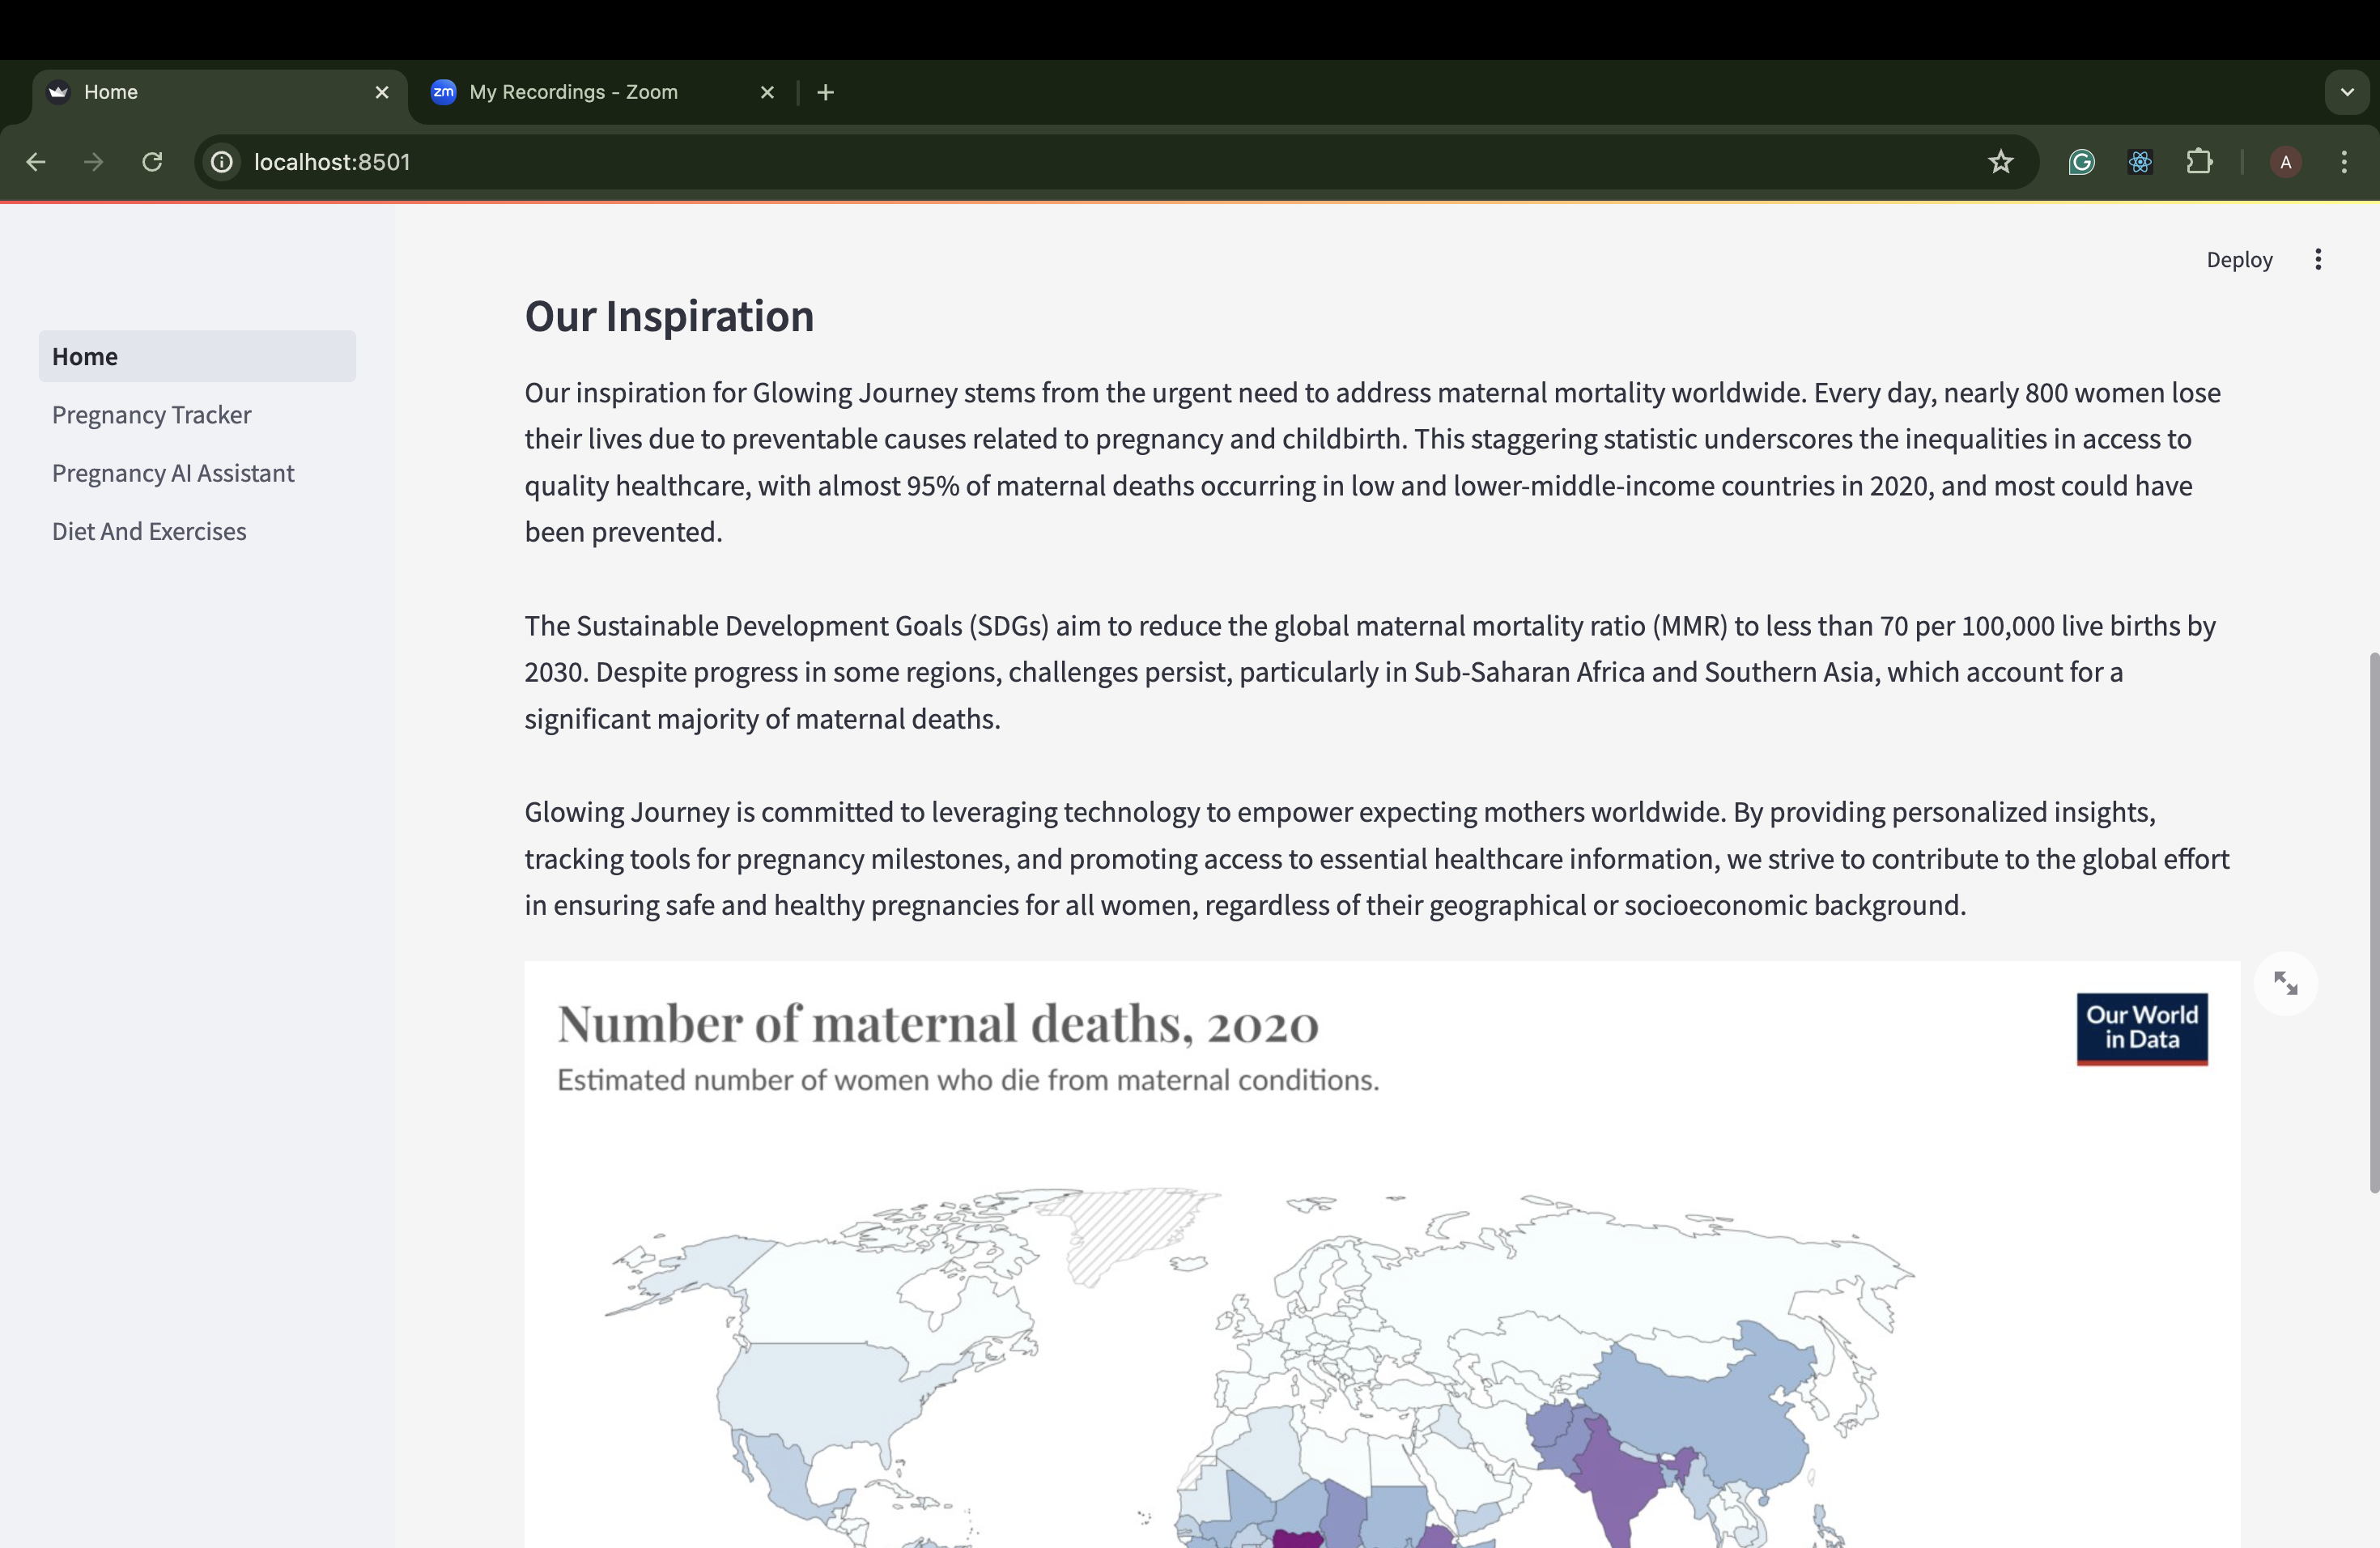Open the Chrome profile avatar

2285,162
